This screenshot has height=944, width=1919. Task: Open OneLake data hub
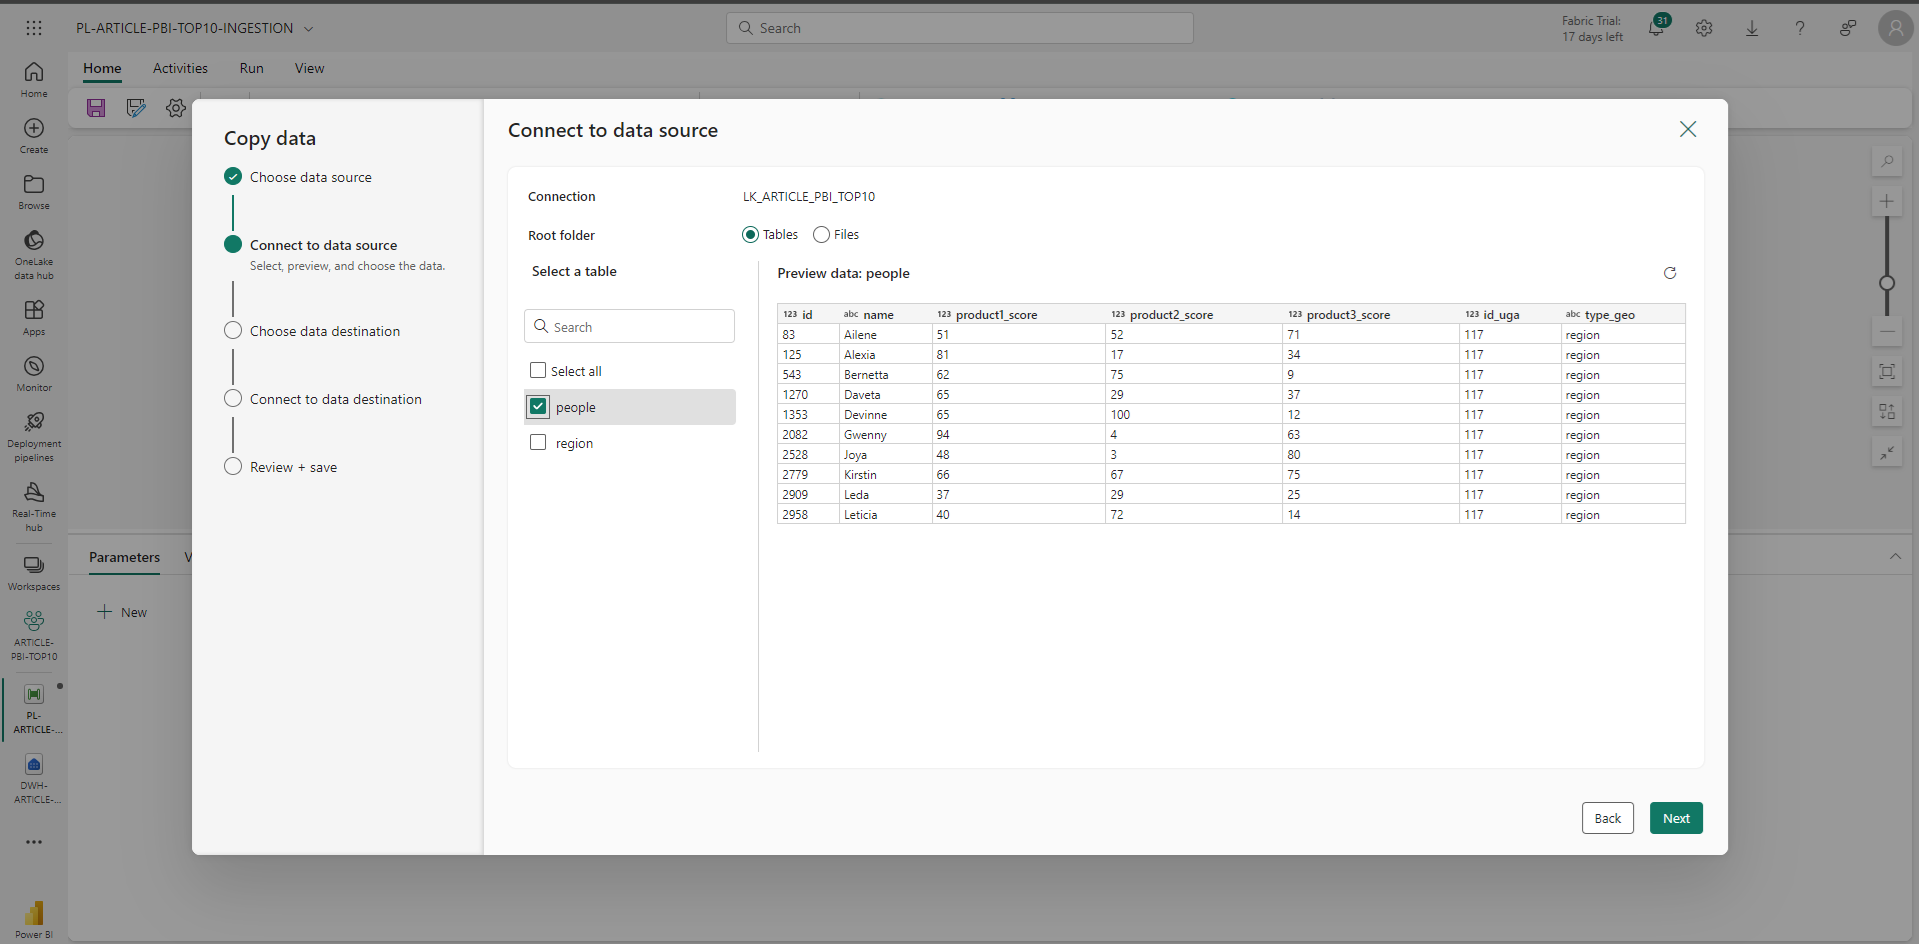click(34, 255)
